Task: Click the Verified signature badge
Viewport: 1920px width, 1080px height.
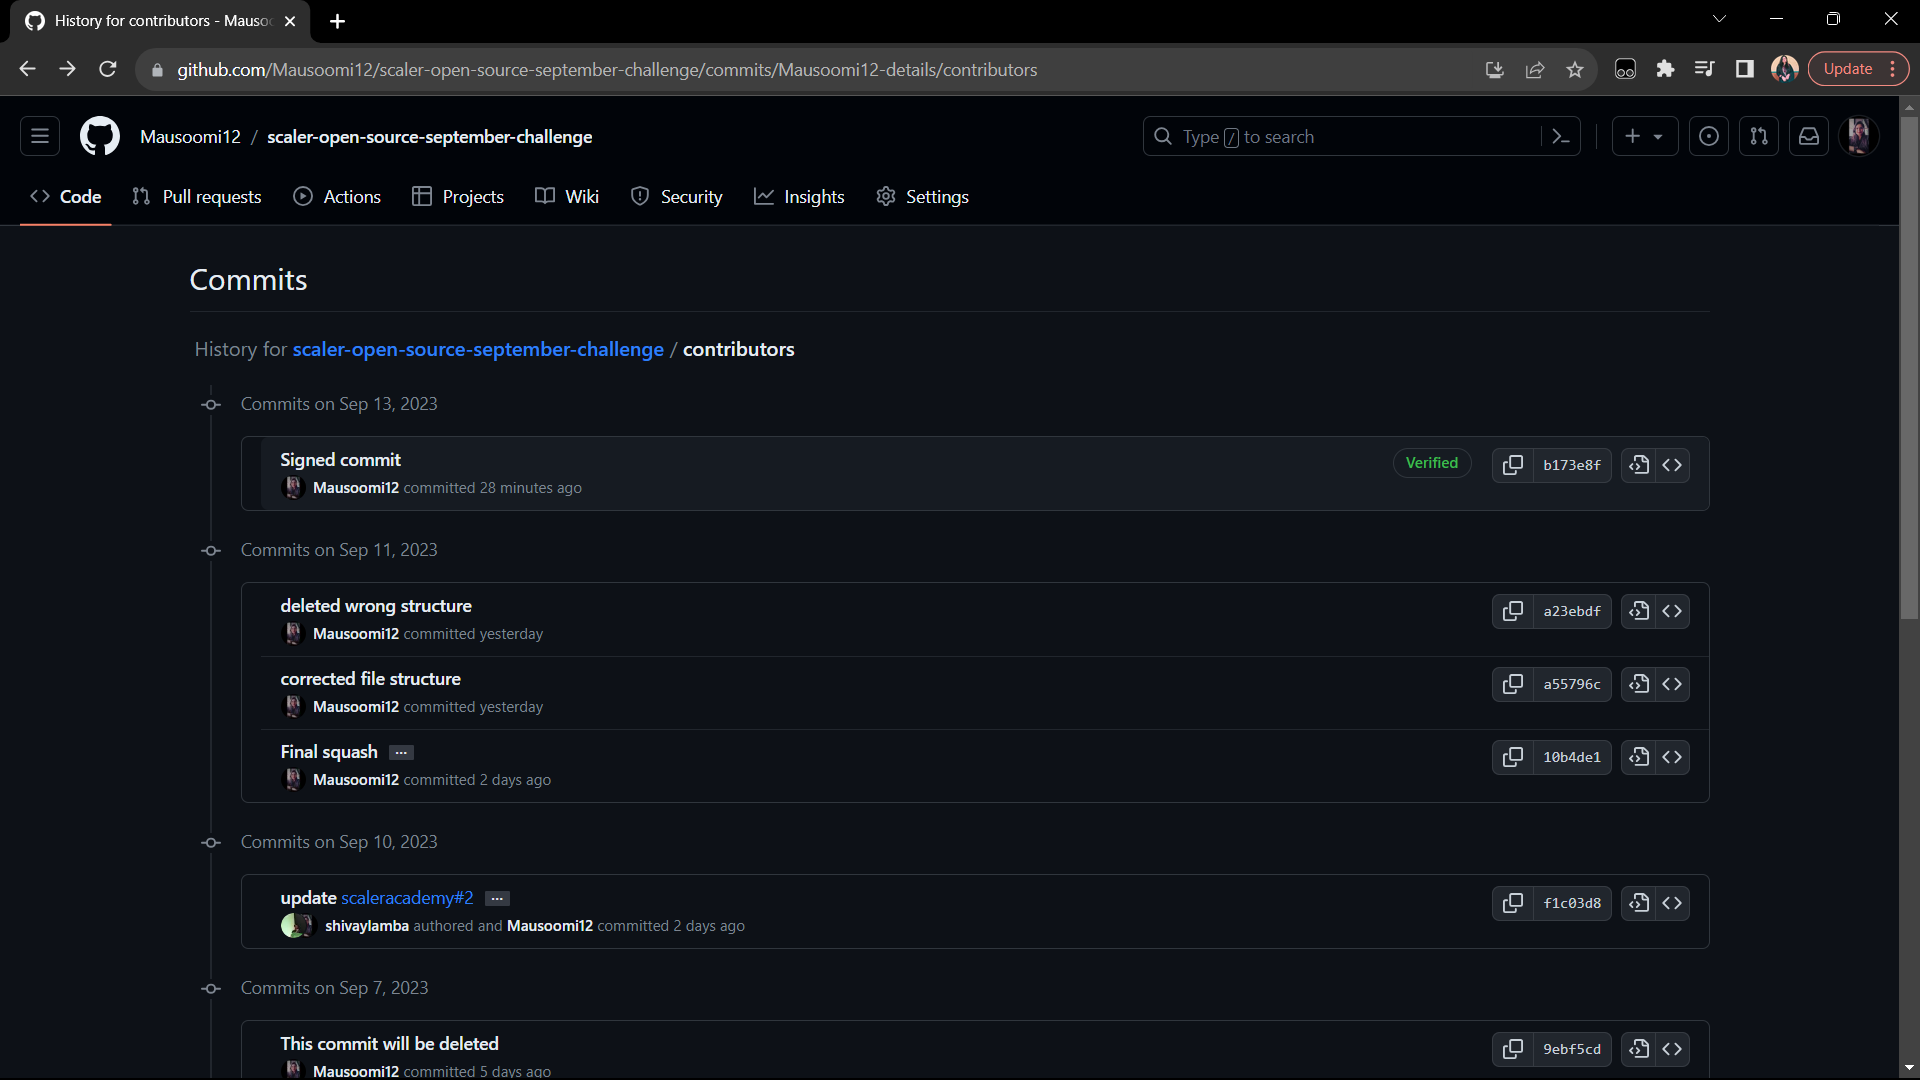Action: [1431, 463]
